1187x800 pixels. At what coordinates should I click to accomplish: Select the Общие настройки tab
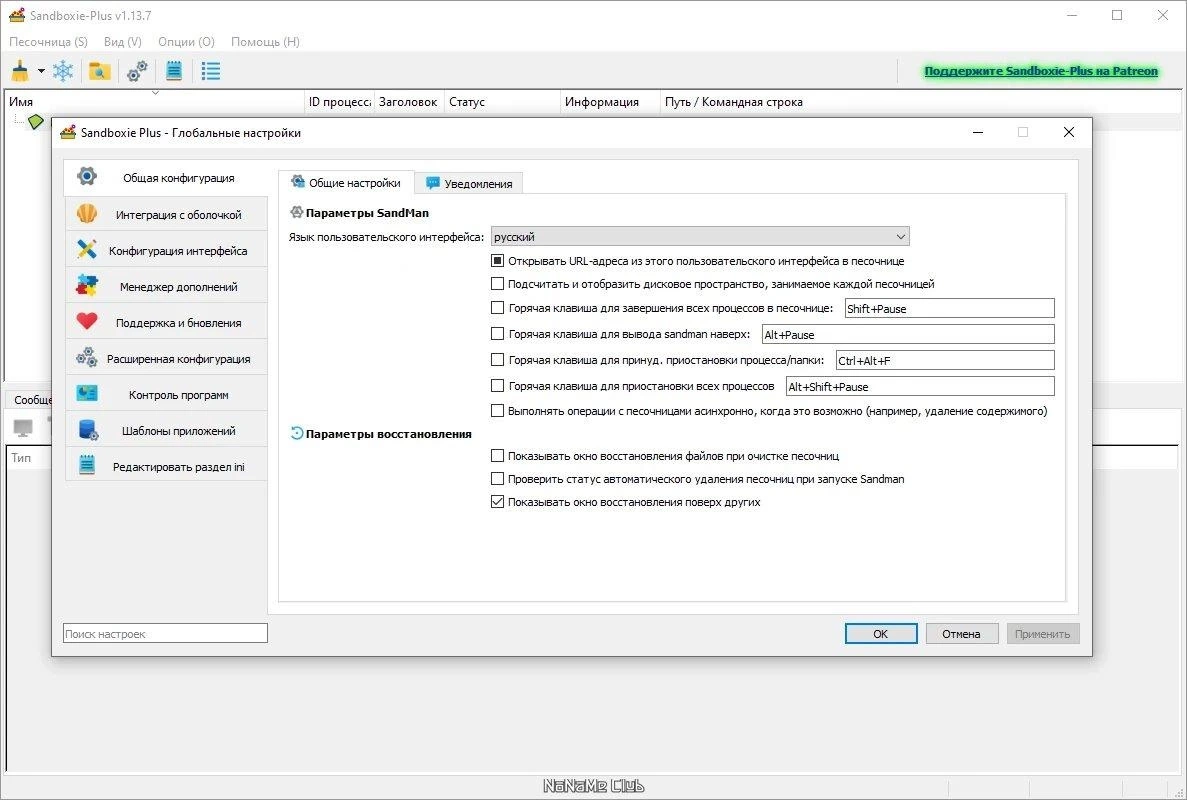click(346, 182)
